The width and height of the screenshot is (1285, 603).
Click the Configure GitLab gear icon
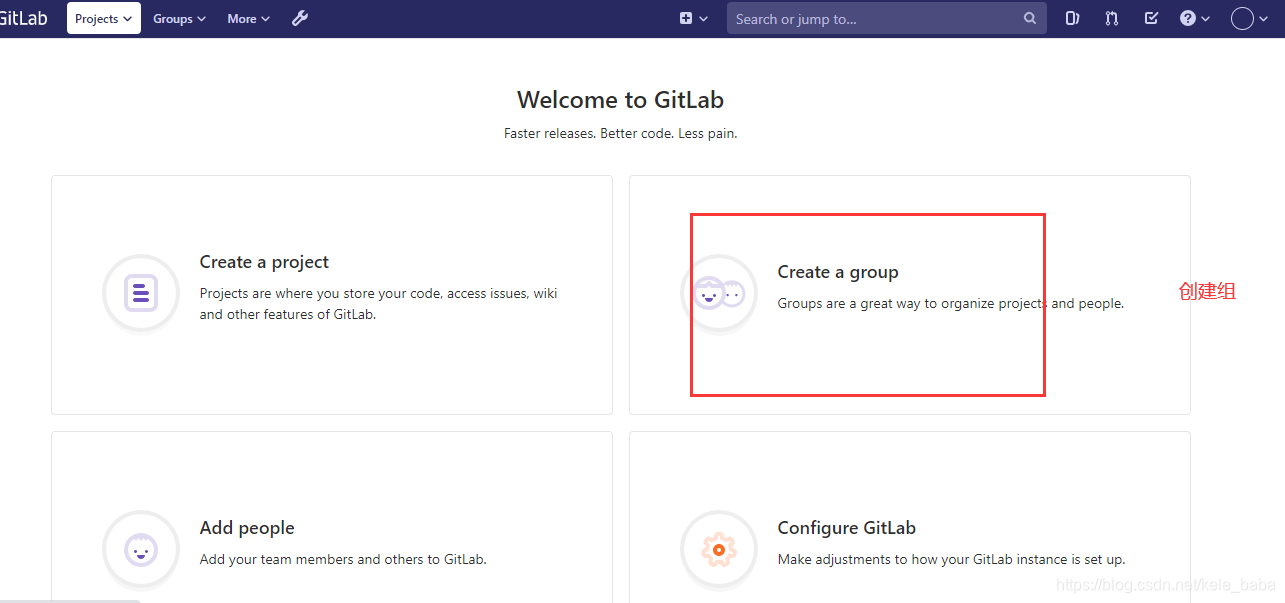719,549
